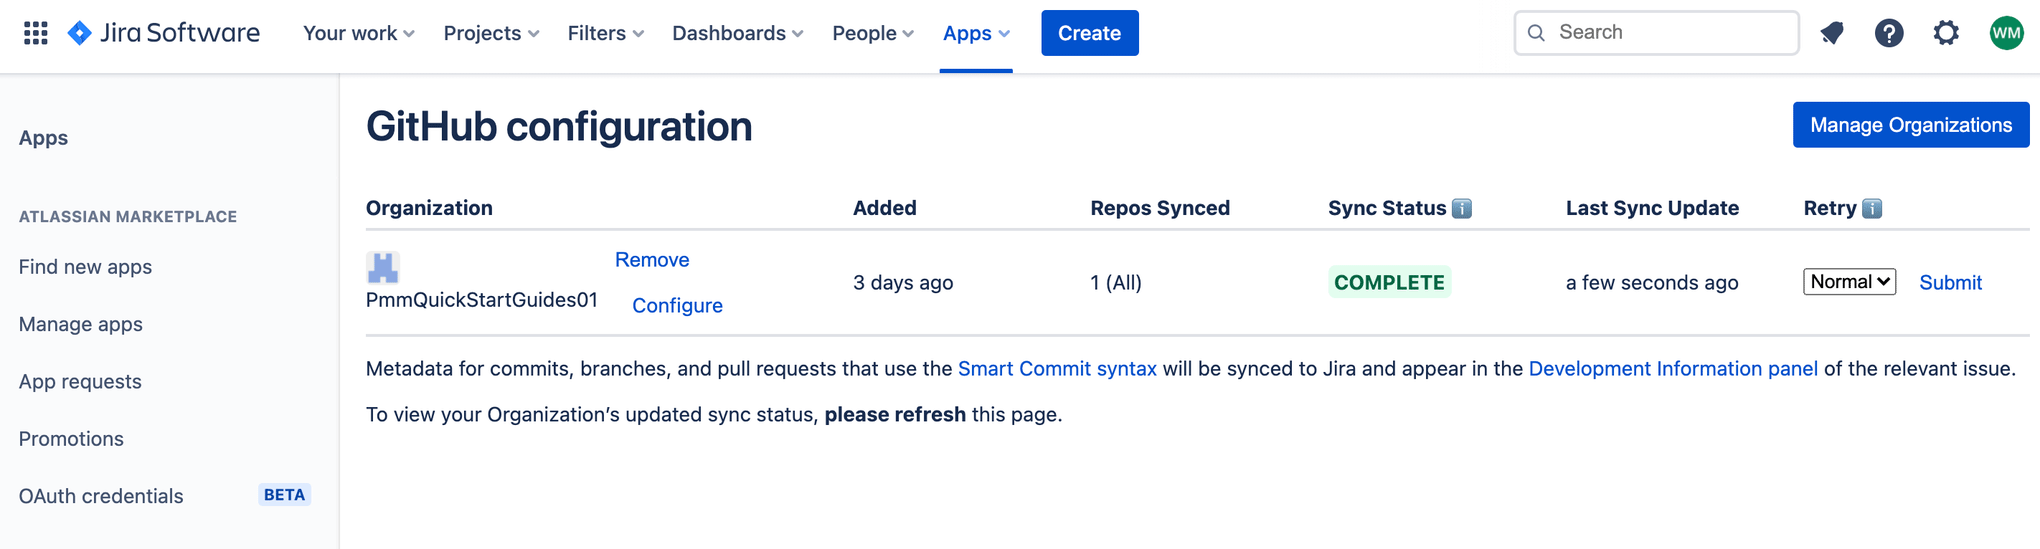Open the Your work menu

pos(358,33)
